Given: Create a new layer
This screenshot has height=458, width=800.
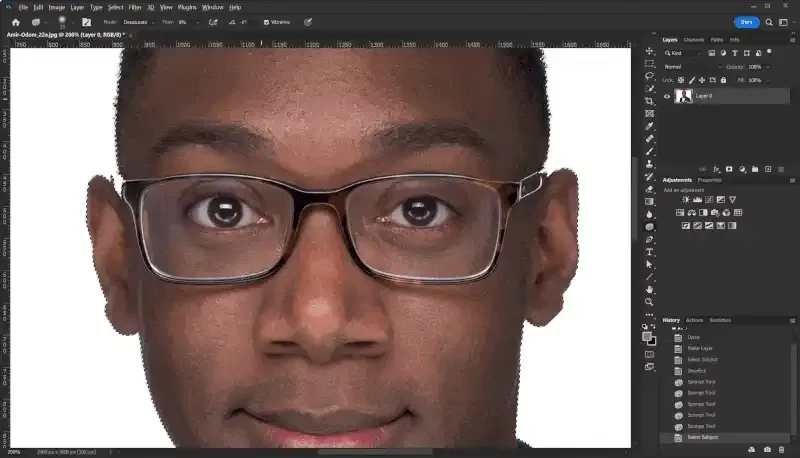Looking at the screenshot, I should [768, 169].
